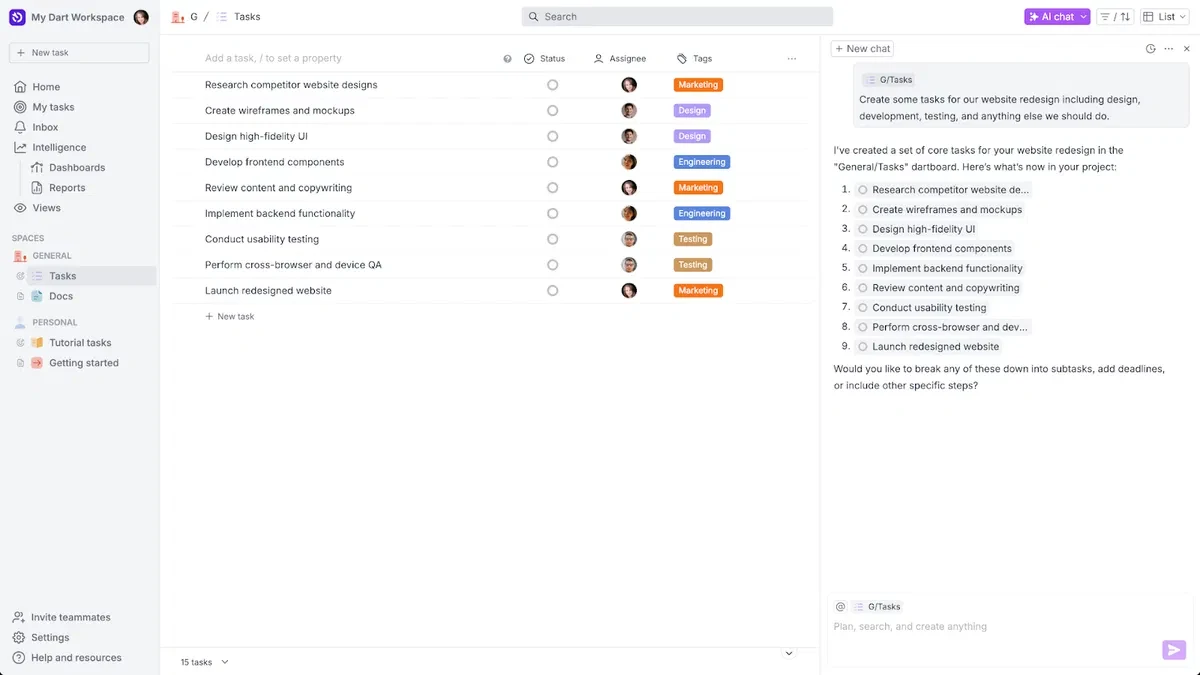Open Dashboards in the sidebar
This screenshot has width=1200, height=675.
[x=76, y=168]
